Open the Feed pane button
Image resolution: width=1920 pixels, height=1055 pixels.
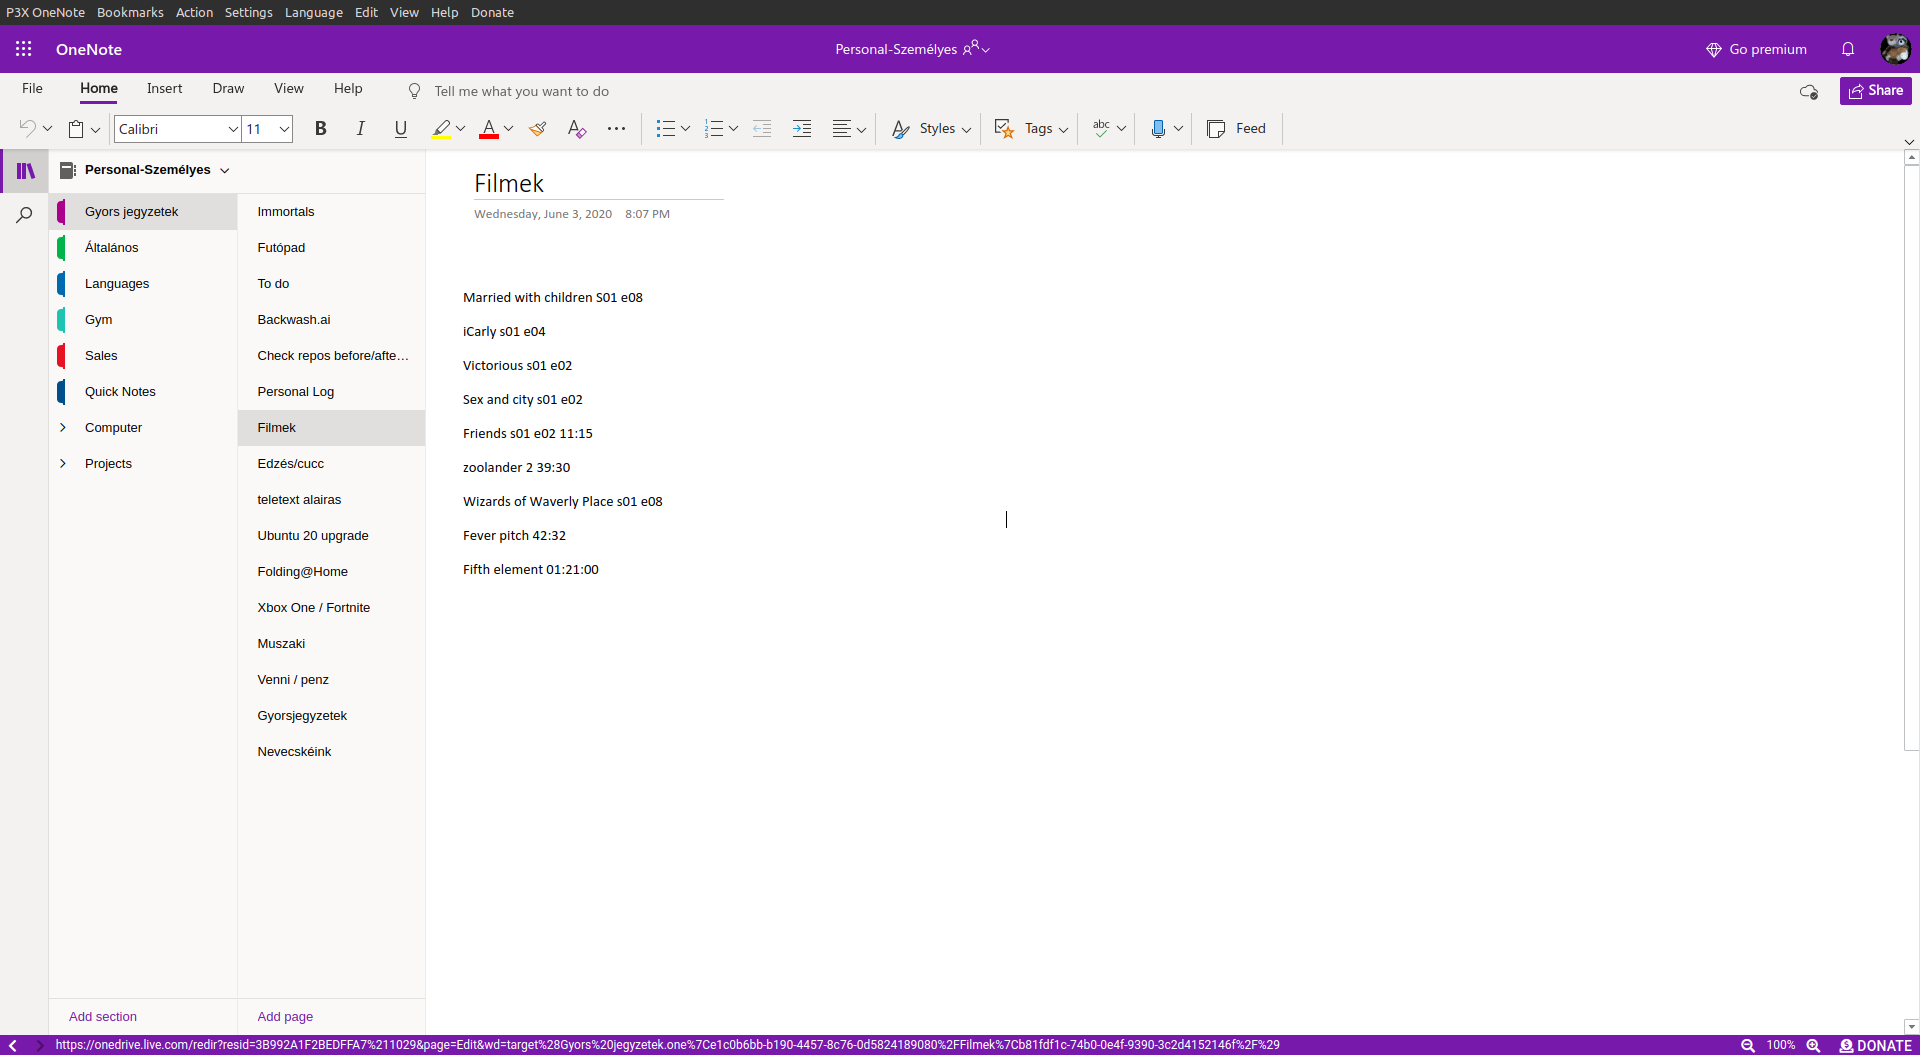[x=1237, y=129]
